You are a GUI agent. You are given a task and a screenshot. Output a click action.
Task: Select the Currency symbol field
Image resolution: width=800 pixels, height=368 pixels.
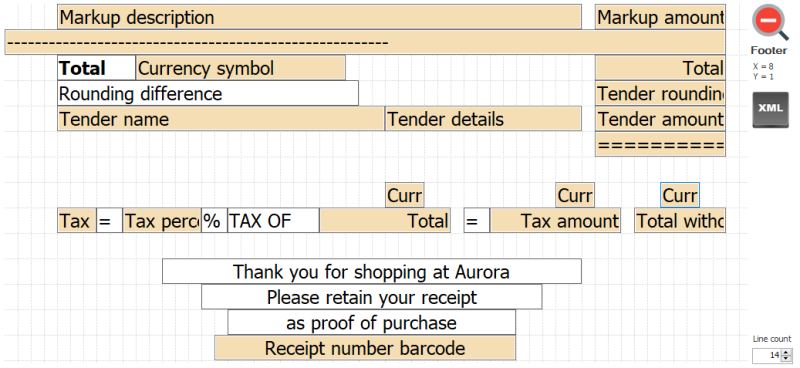point(240,68)
